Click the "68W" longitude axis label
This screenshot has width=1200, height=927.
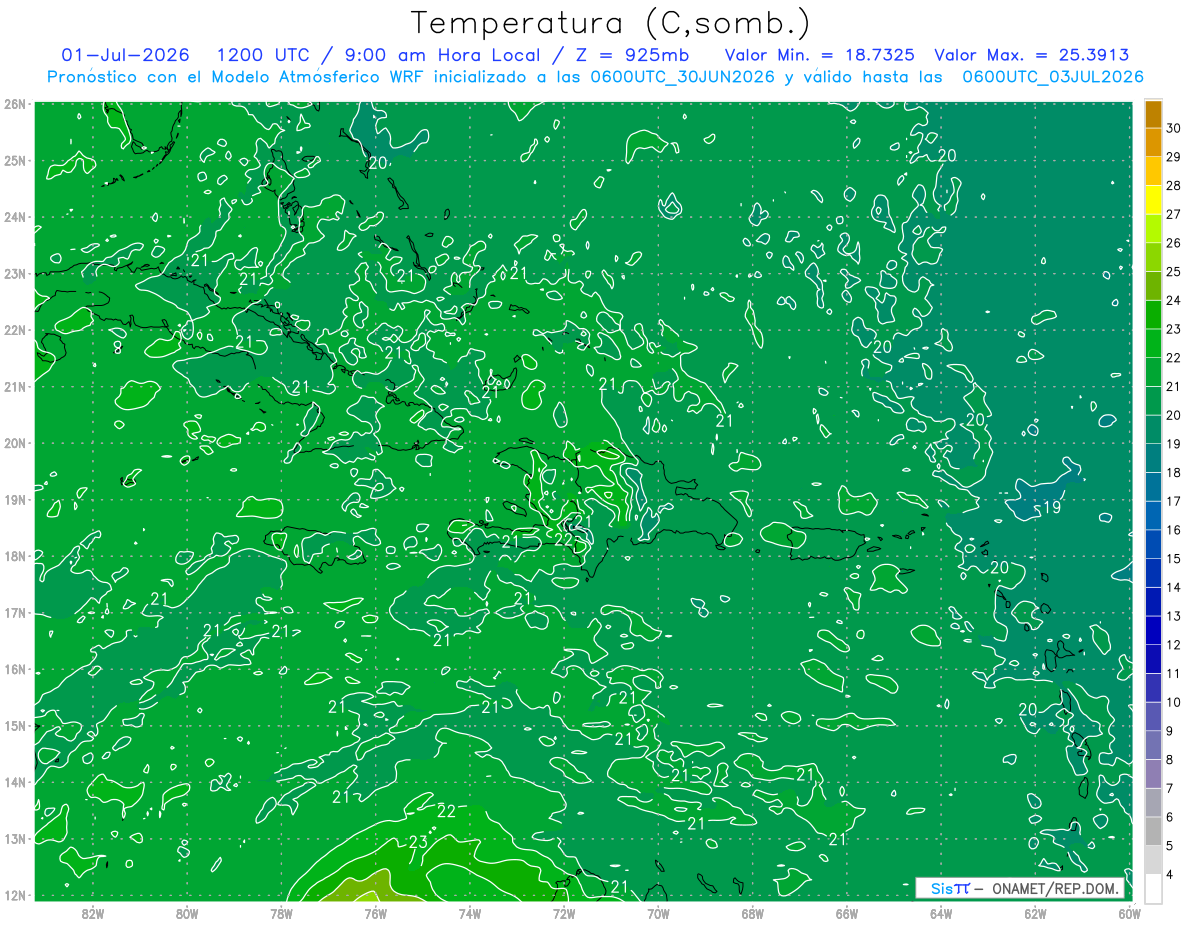(x=752, y=913)
